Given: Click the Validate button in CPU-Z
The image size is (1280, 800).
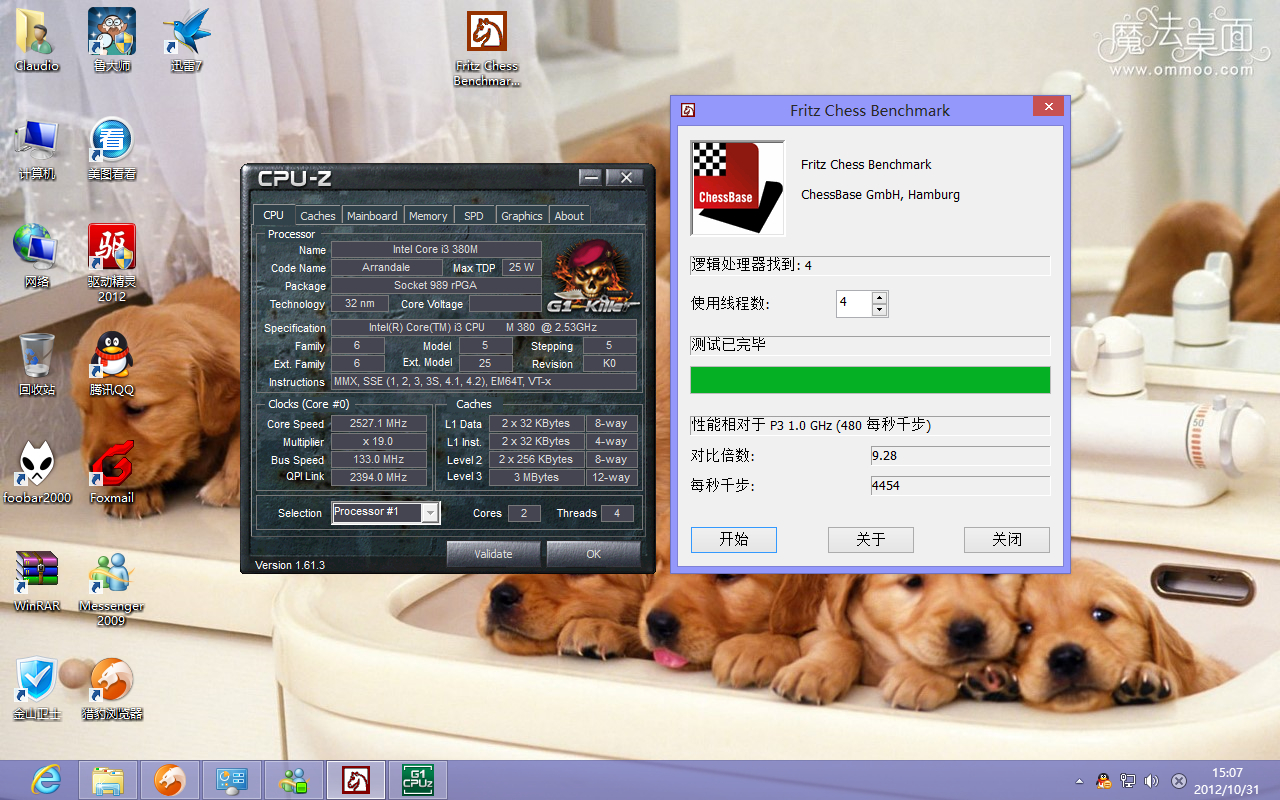Looking at the screenshot, I should [493, 553].
